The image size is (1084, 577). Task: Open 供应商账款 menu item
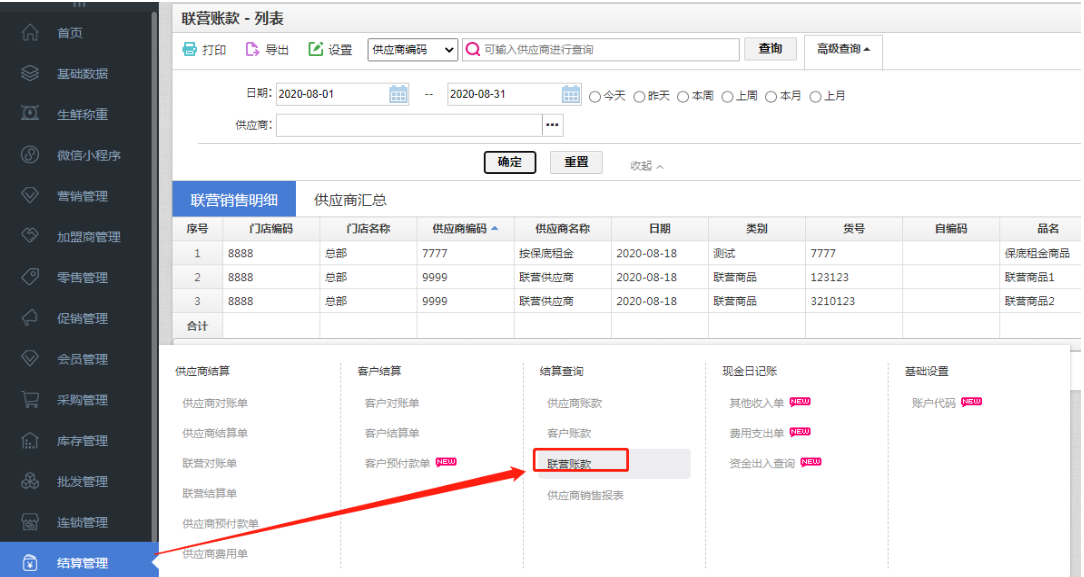tap(574, 403)
